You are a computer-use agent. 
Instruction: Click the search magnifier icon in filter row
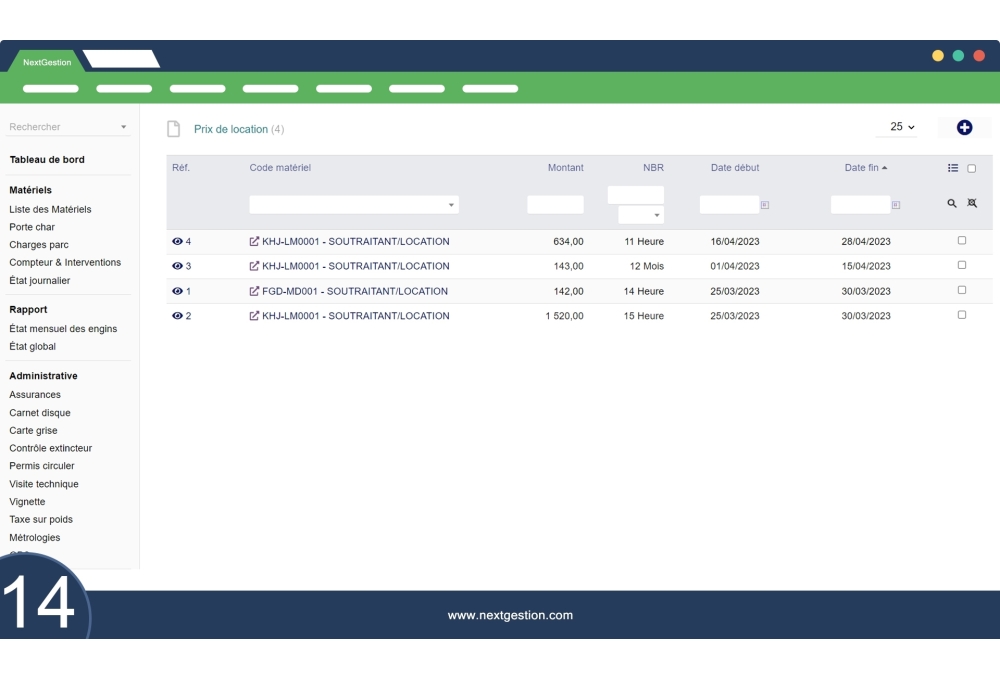[x=952, y=204]
